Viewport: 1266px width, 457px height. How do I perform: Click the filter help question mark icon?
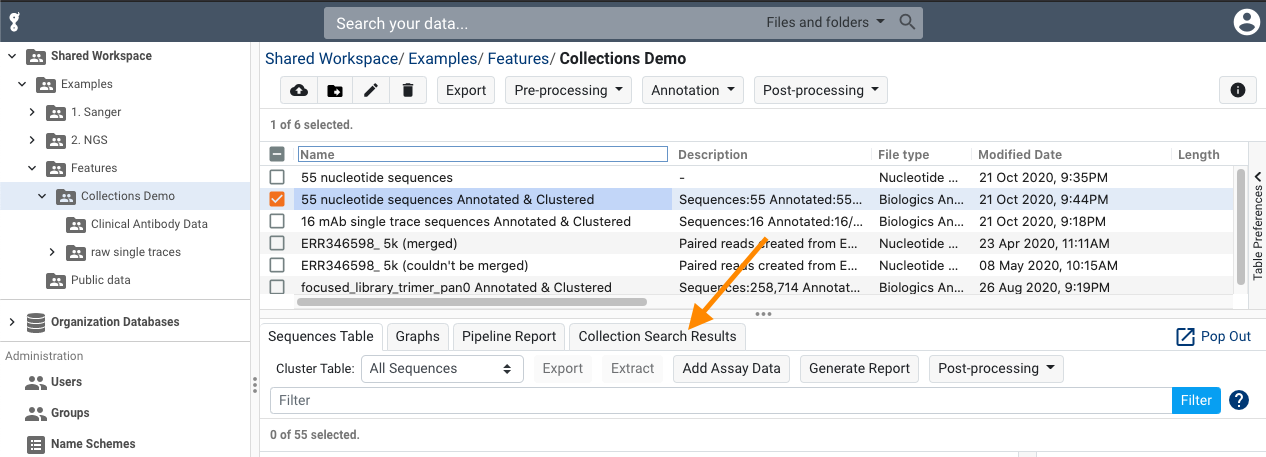(1239, 400)
